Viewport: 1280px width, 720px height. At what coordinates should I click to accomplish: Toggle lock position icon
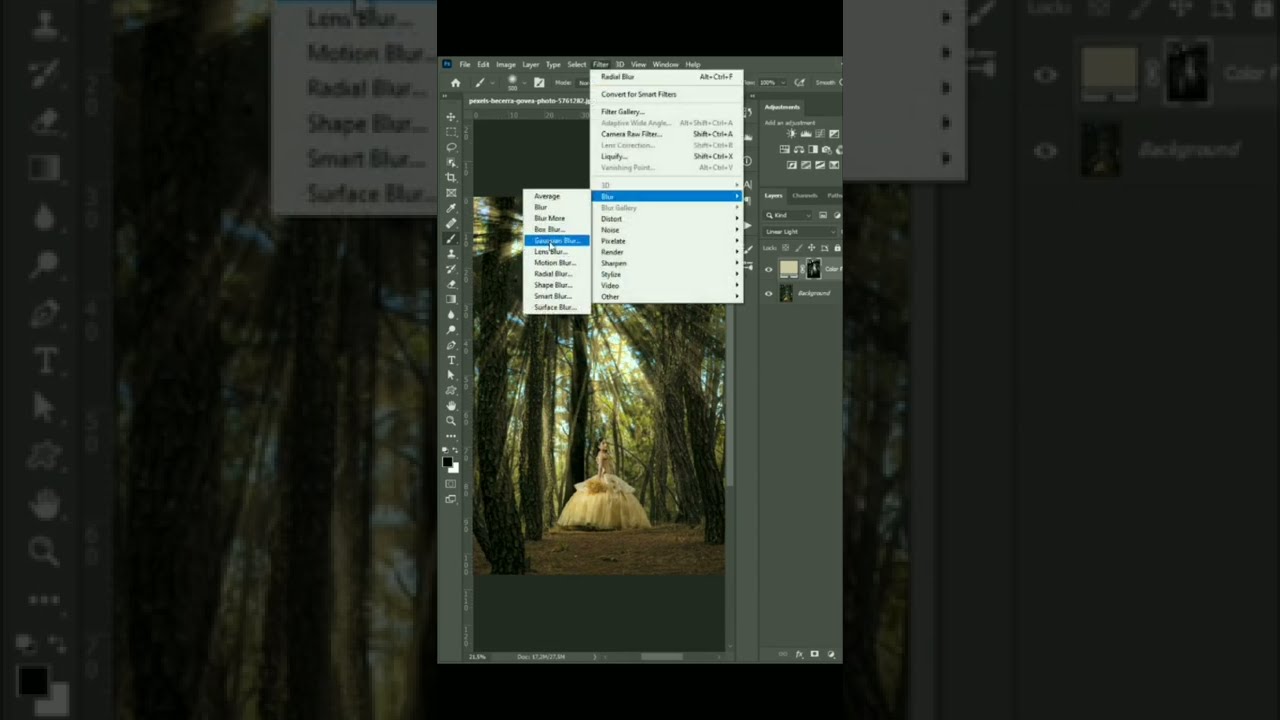coord(811,248)
